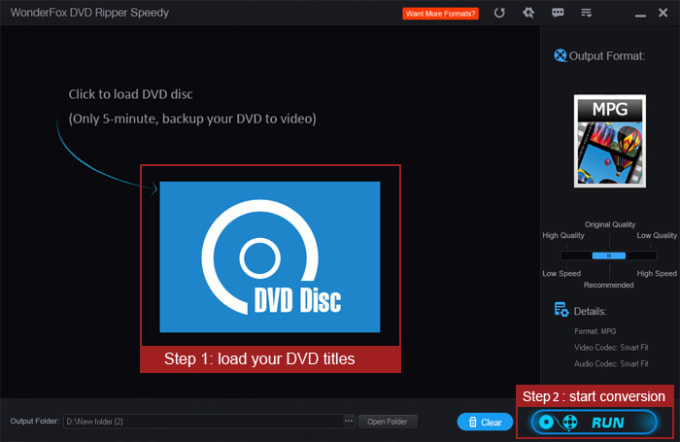Screen dimensions: 680x442
Task: Click the Want More Formats? banner
Action: point(440,13)
